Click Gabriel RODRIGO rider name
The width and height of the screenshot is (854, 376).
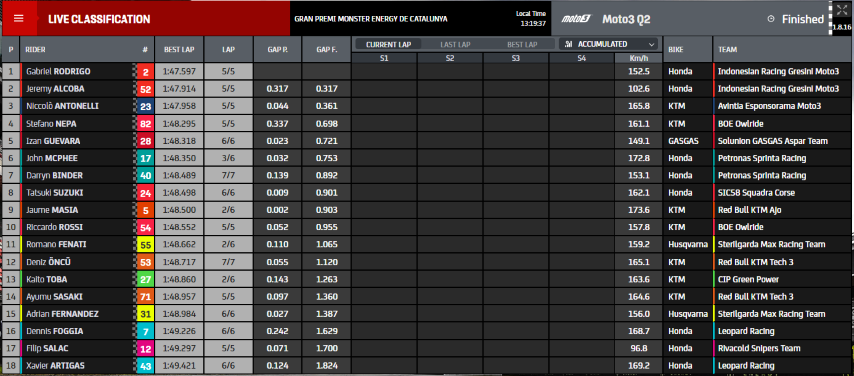(58, 71)
